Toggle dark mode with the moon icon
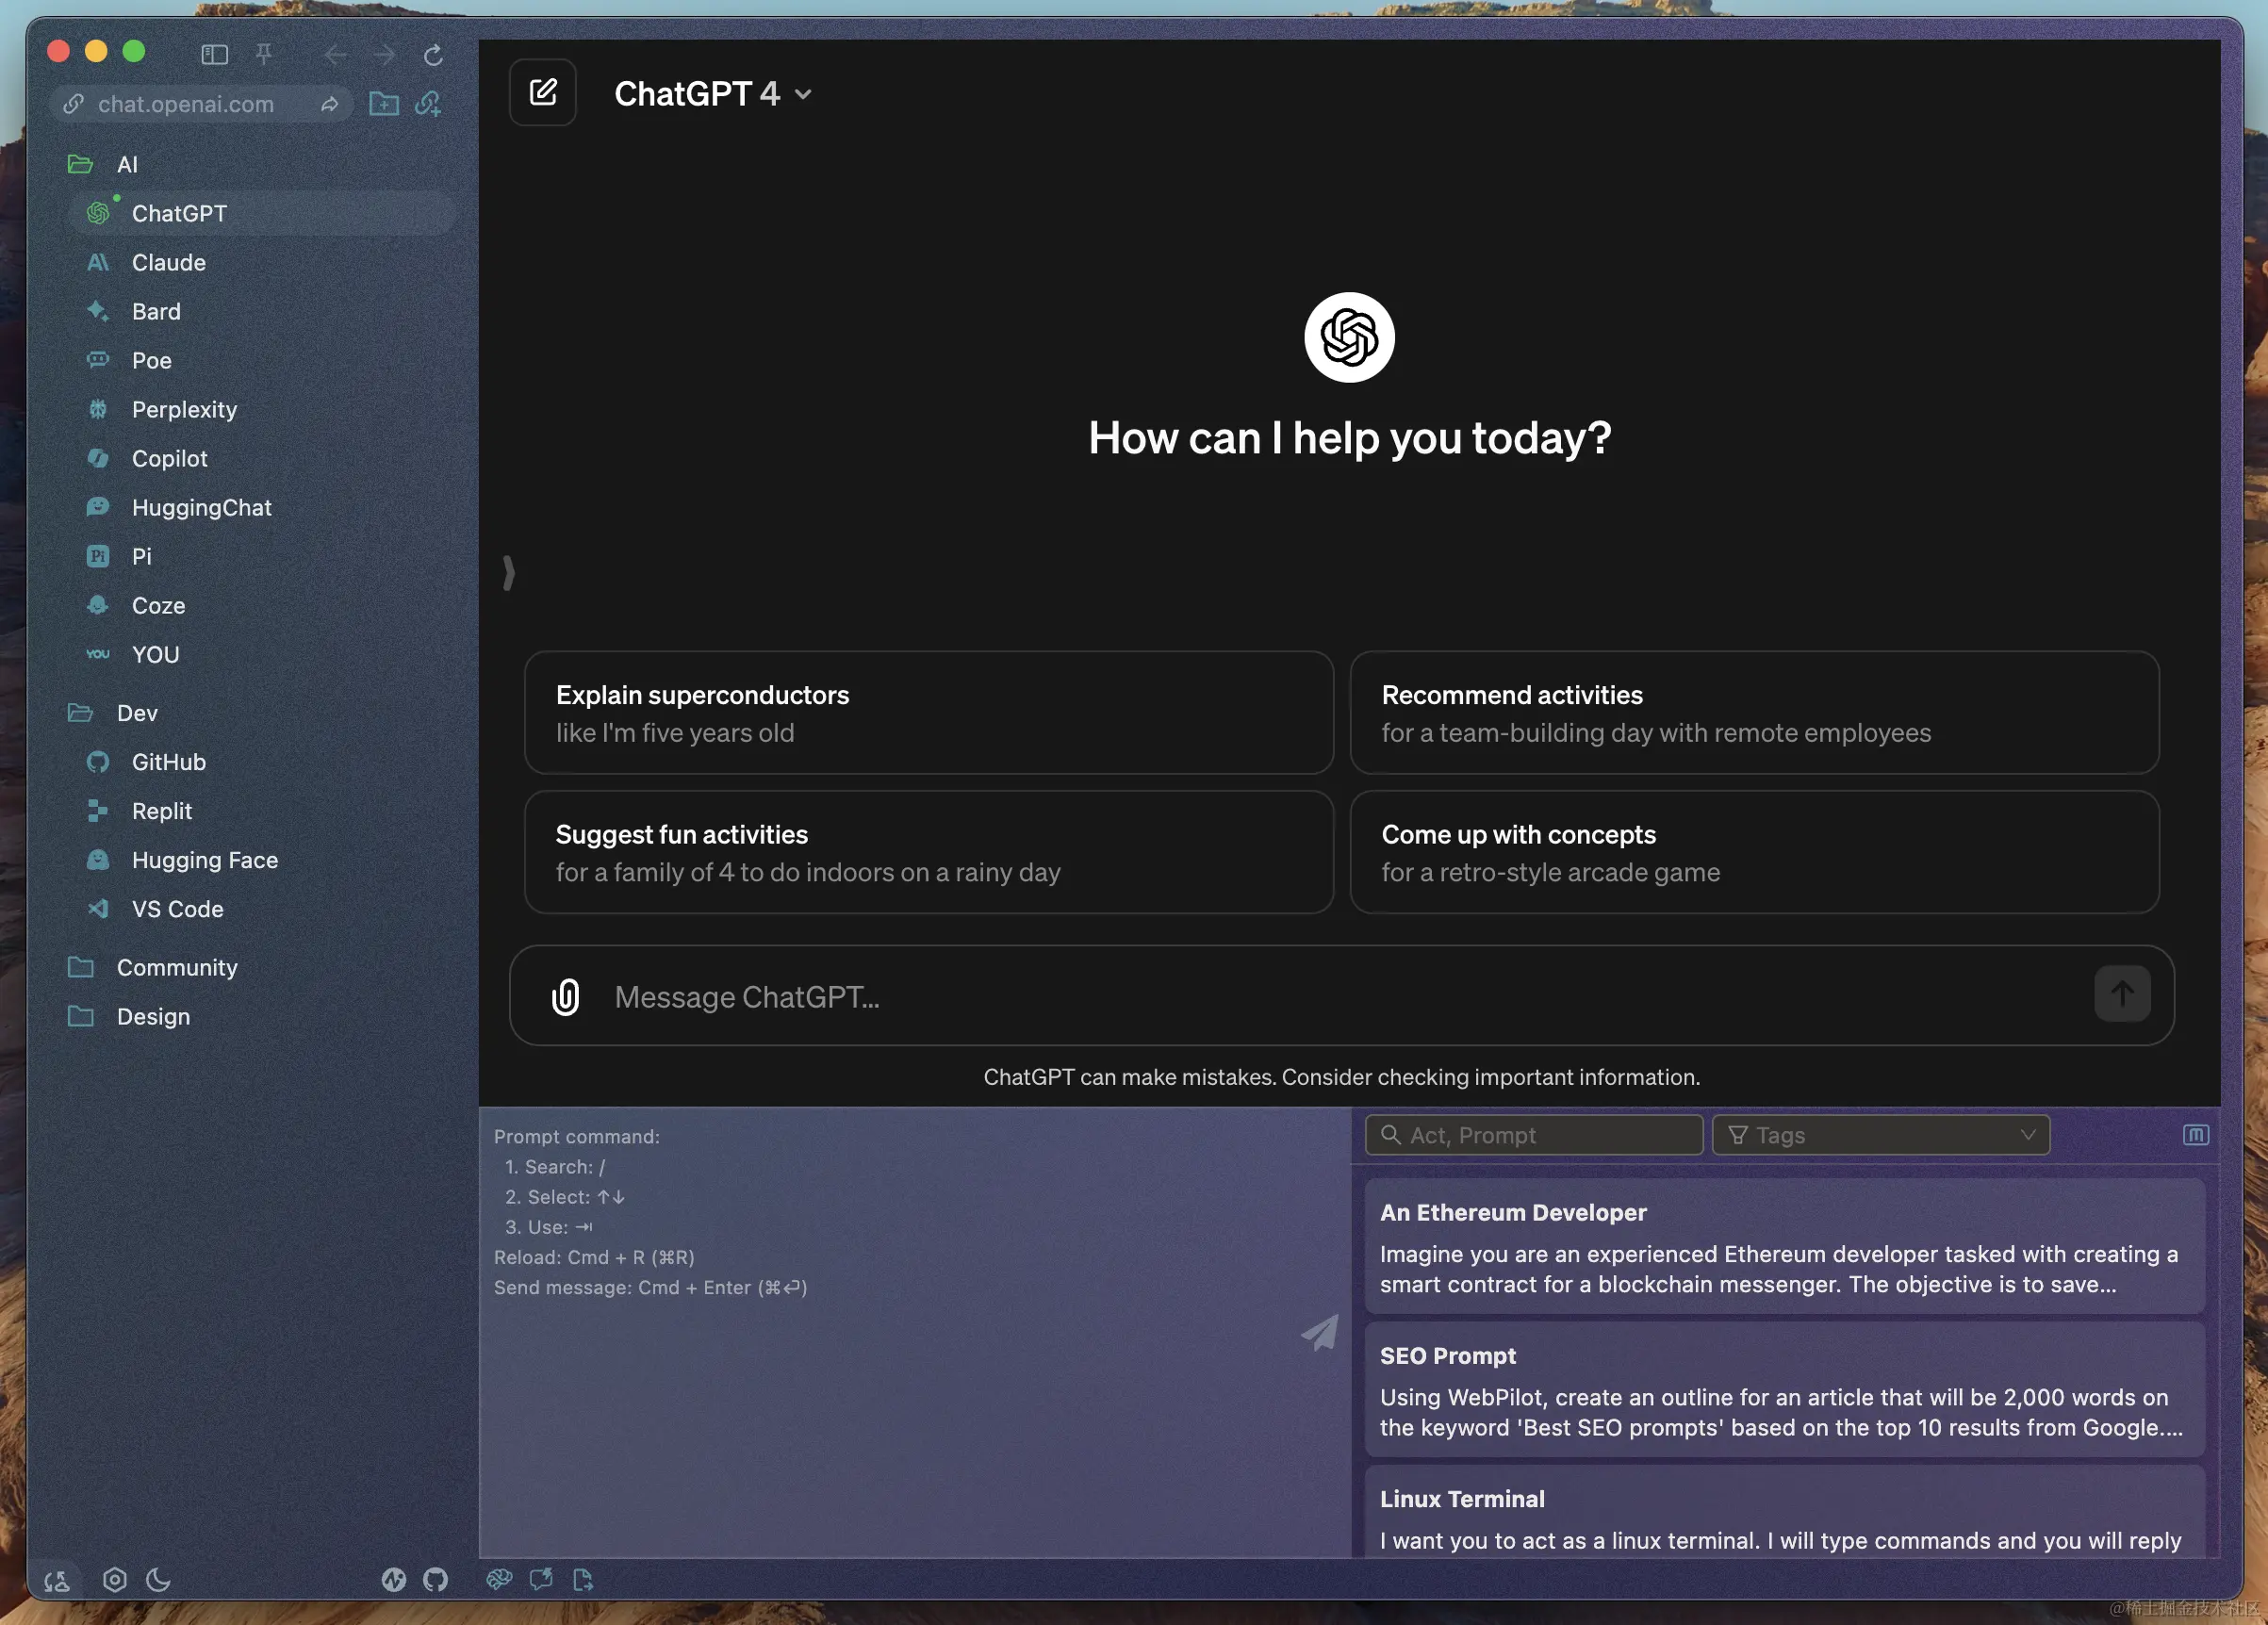The image size is (2268, 1625). tap(158, 1580)
